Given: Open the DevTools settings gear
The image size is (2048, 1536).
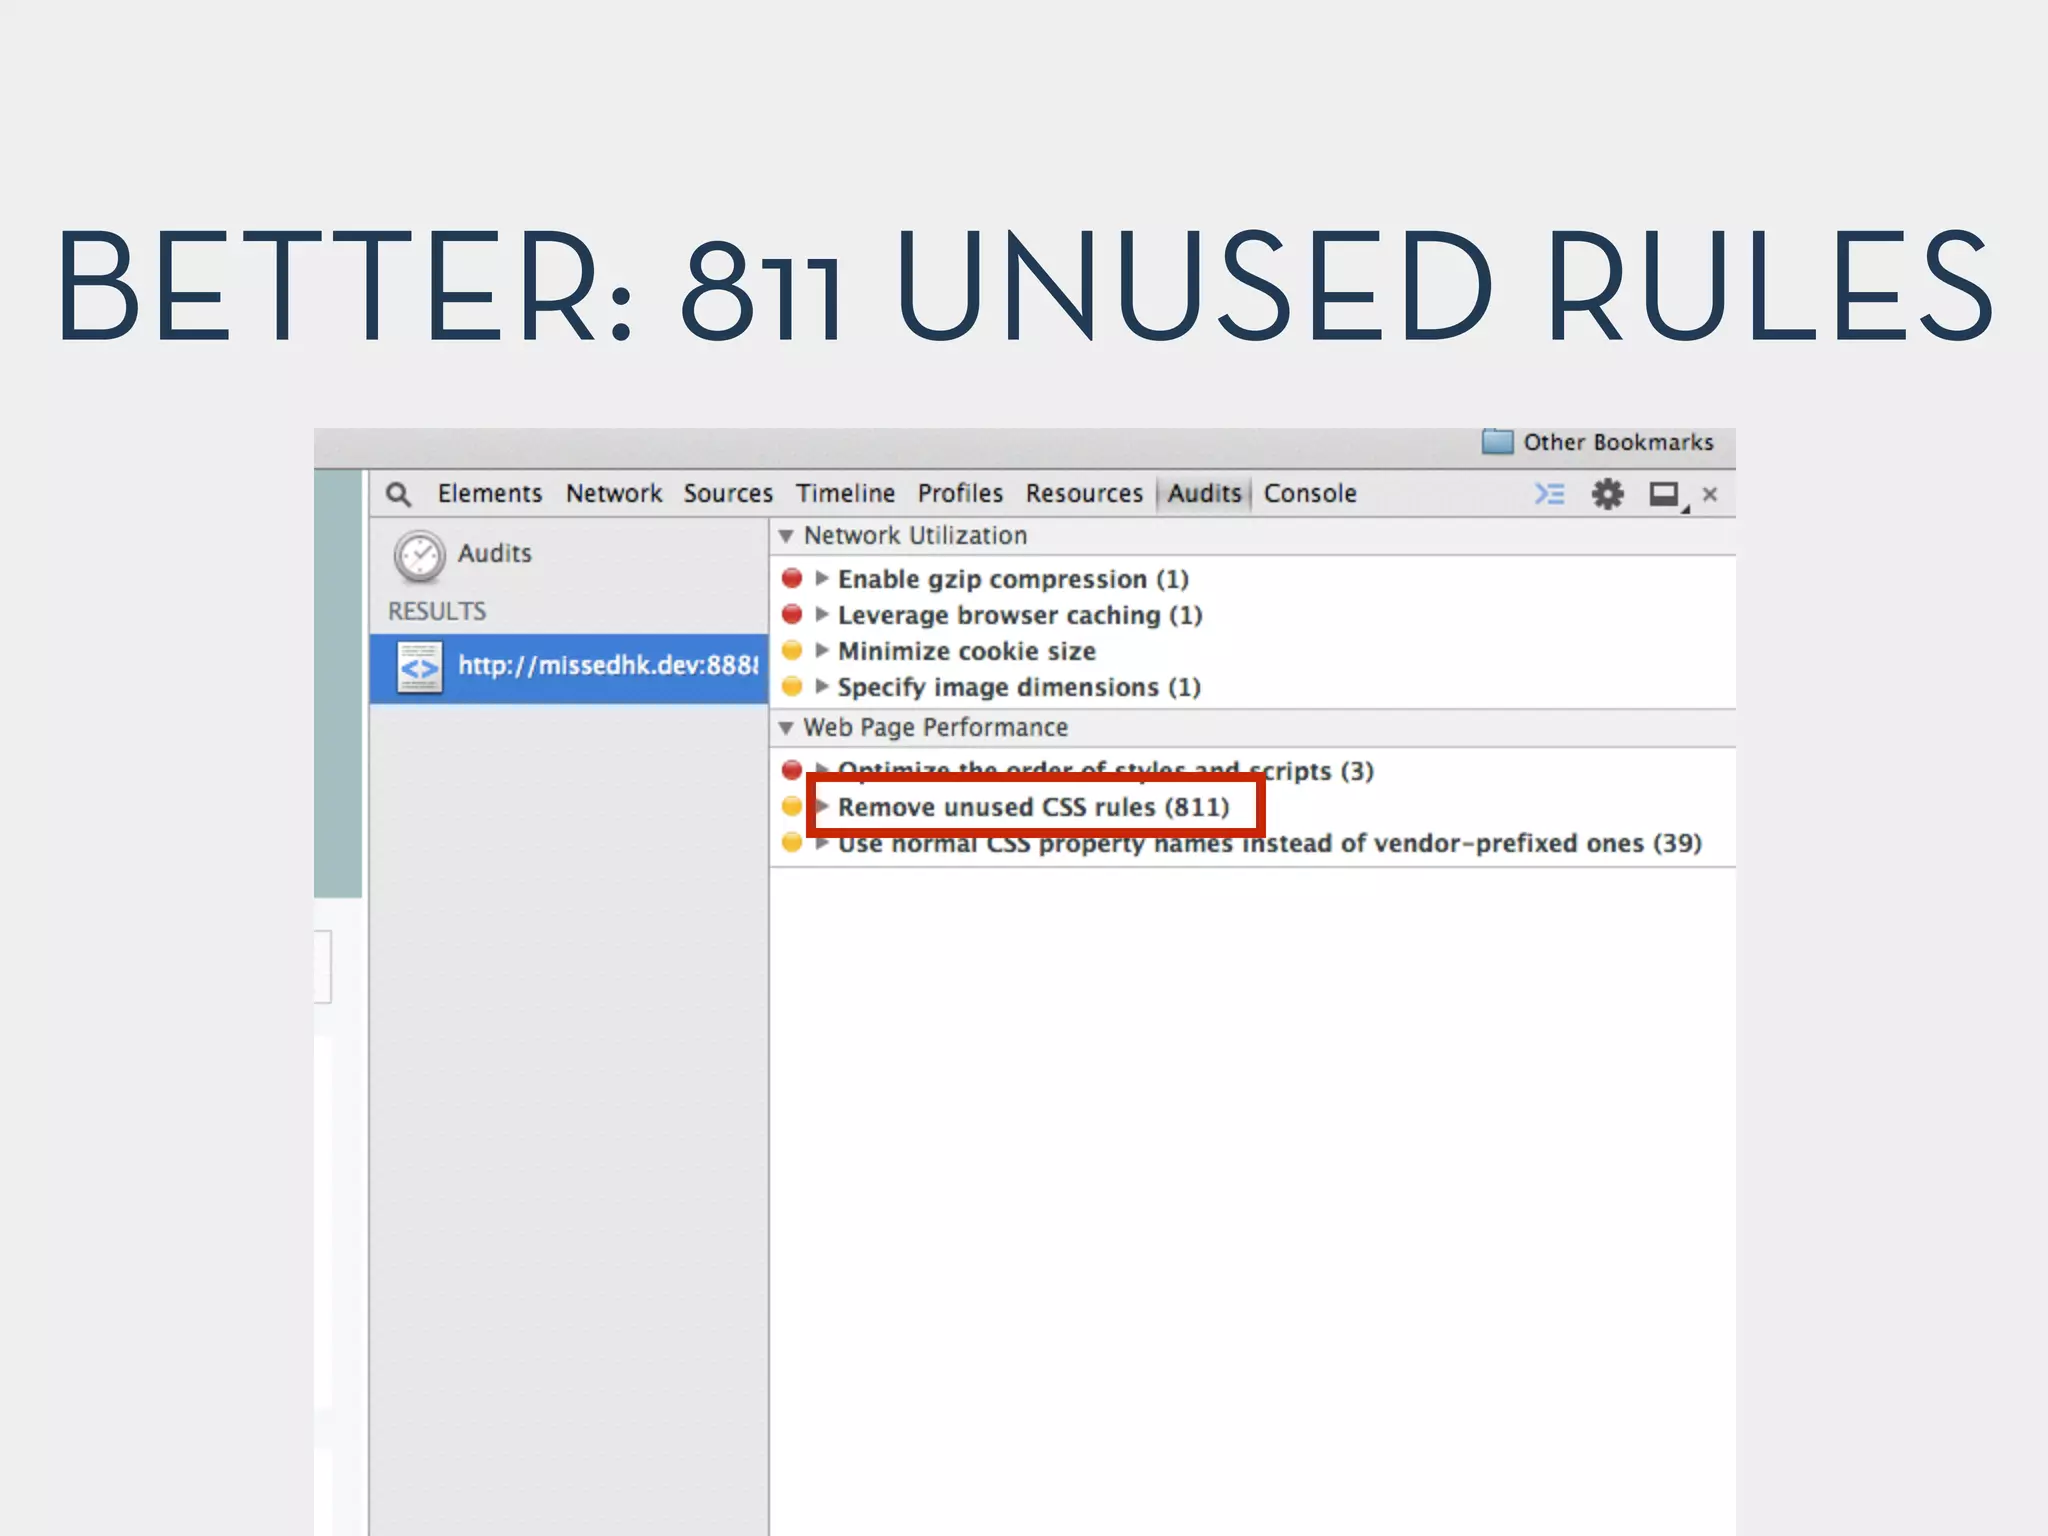Looking at the screenshot, I should click(1607, 494).
